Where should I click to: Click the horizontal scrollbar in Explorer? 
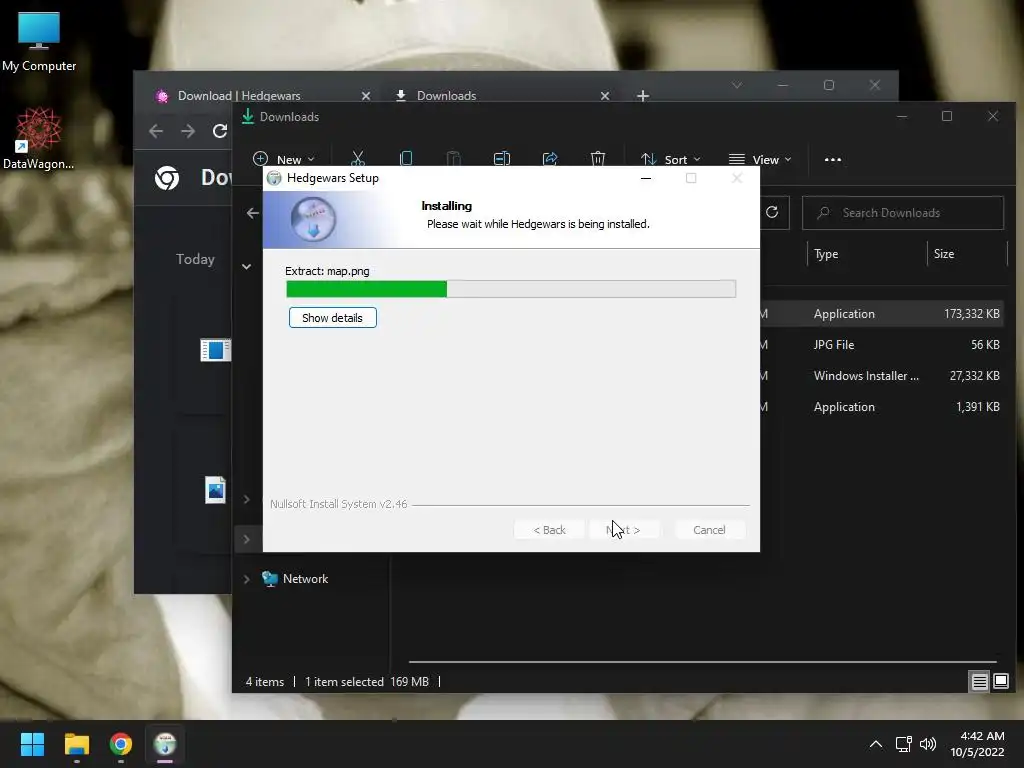(x=703, y=662)
